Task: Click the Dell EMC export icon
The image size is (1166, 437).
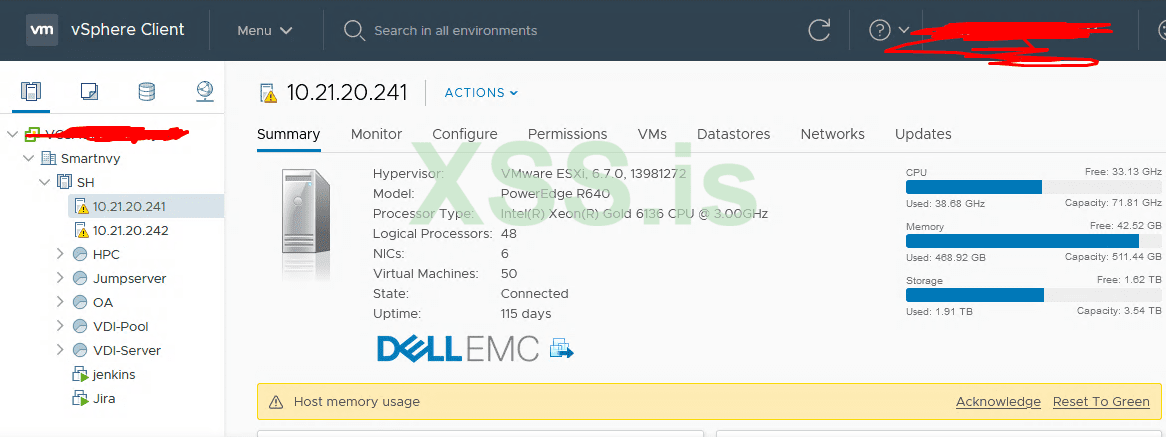Action: pos(563,348)
